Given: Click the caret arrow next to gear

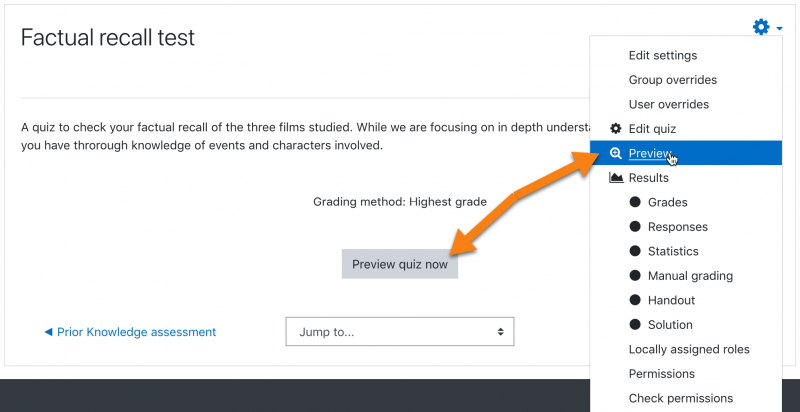Looking at the screenshot, I should [779, 29].
